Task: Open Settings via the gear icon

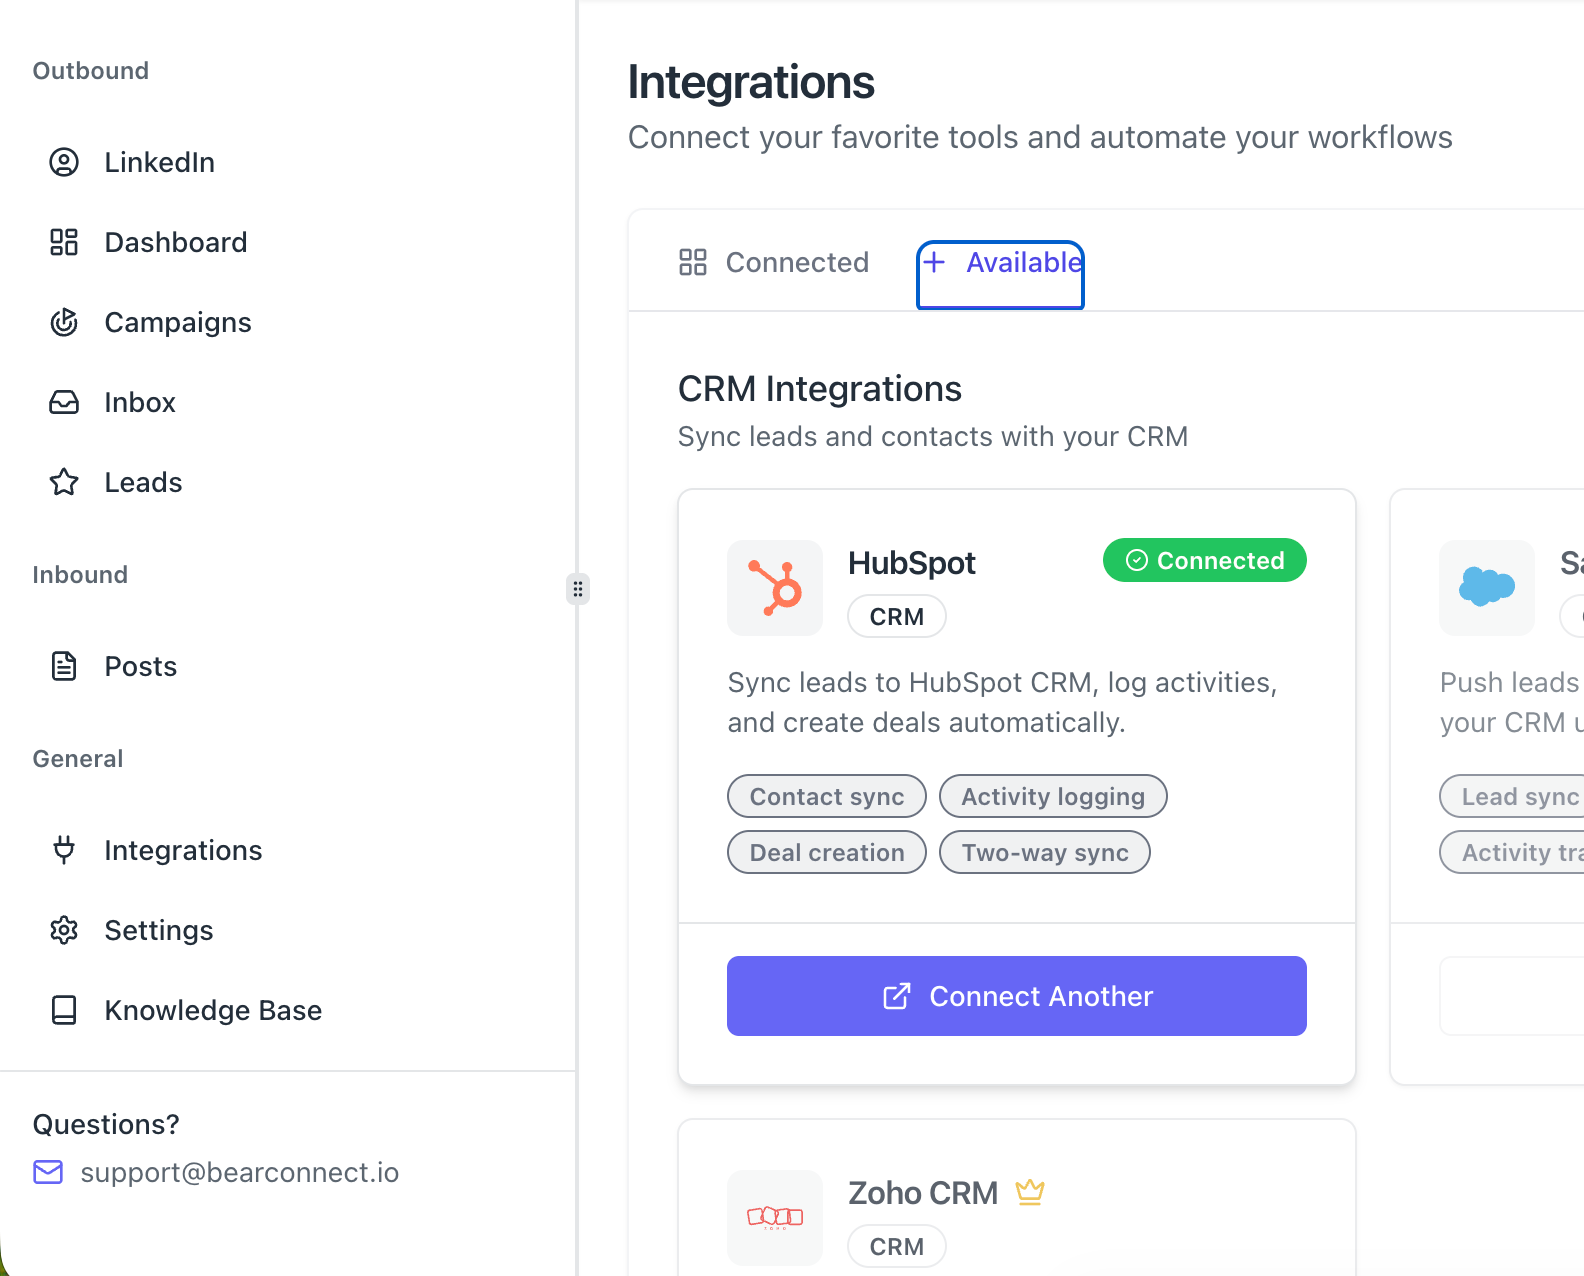Action: point(64,930)
